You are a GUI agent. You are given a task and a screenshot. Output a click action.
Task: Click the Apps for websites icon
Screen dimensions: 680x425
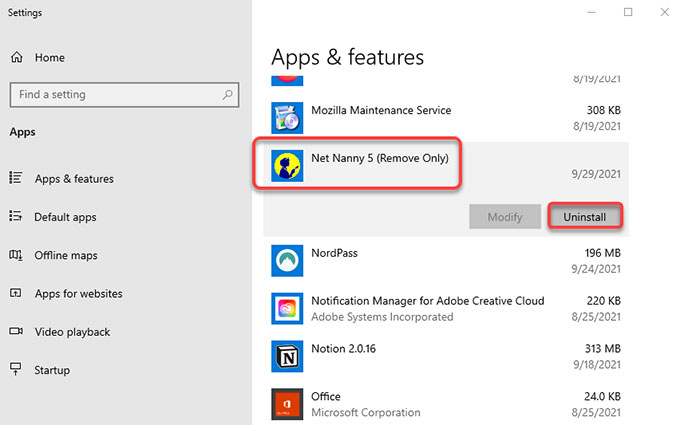16,293
